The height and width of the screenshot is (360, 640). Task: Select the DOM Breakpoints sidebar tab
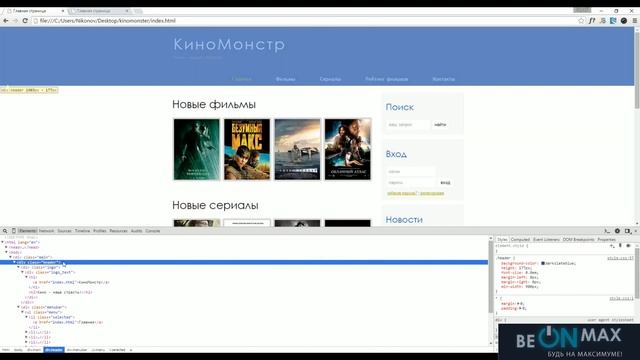578,240
